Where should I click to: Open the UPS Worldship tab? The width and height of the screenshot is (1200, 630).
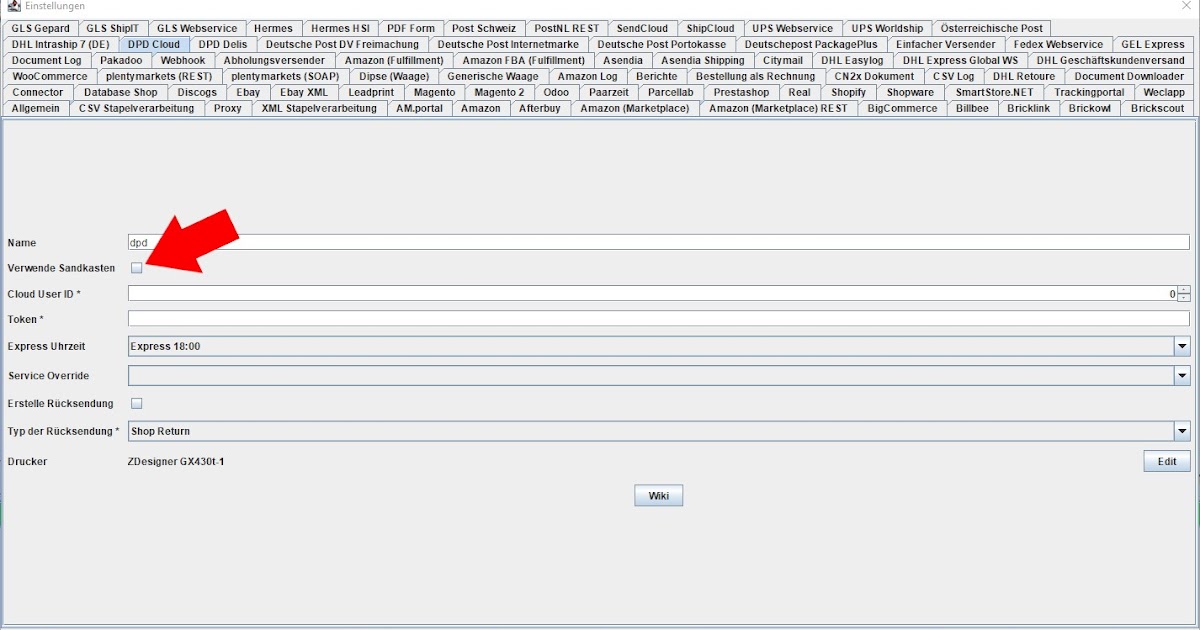pos(887,28)
